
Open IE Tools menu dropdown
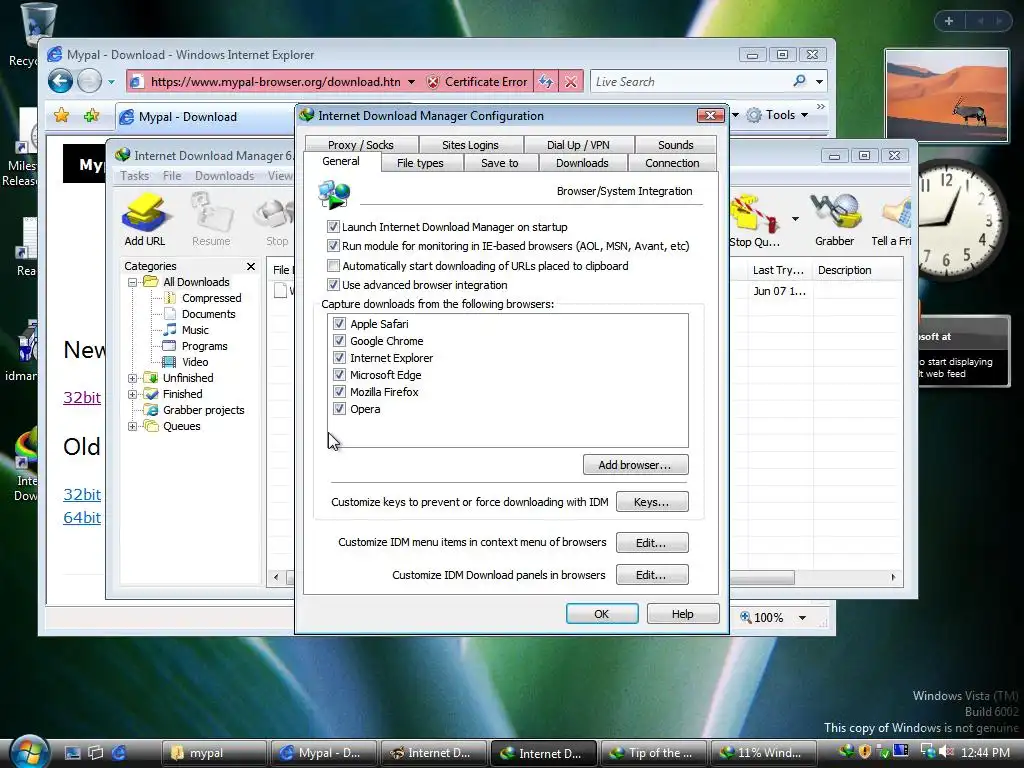778,115
